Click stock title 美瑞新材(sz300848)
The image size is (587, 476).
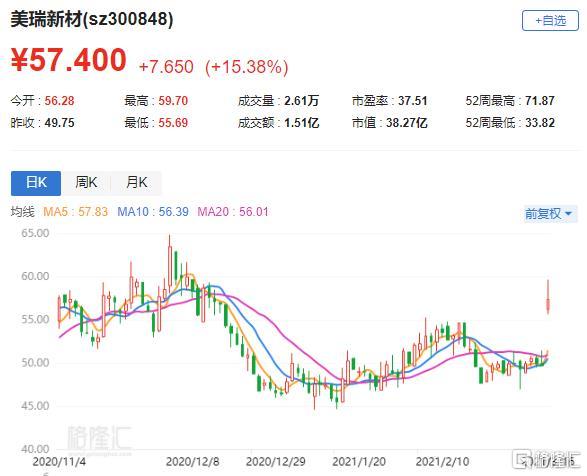pos(92,19)
